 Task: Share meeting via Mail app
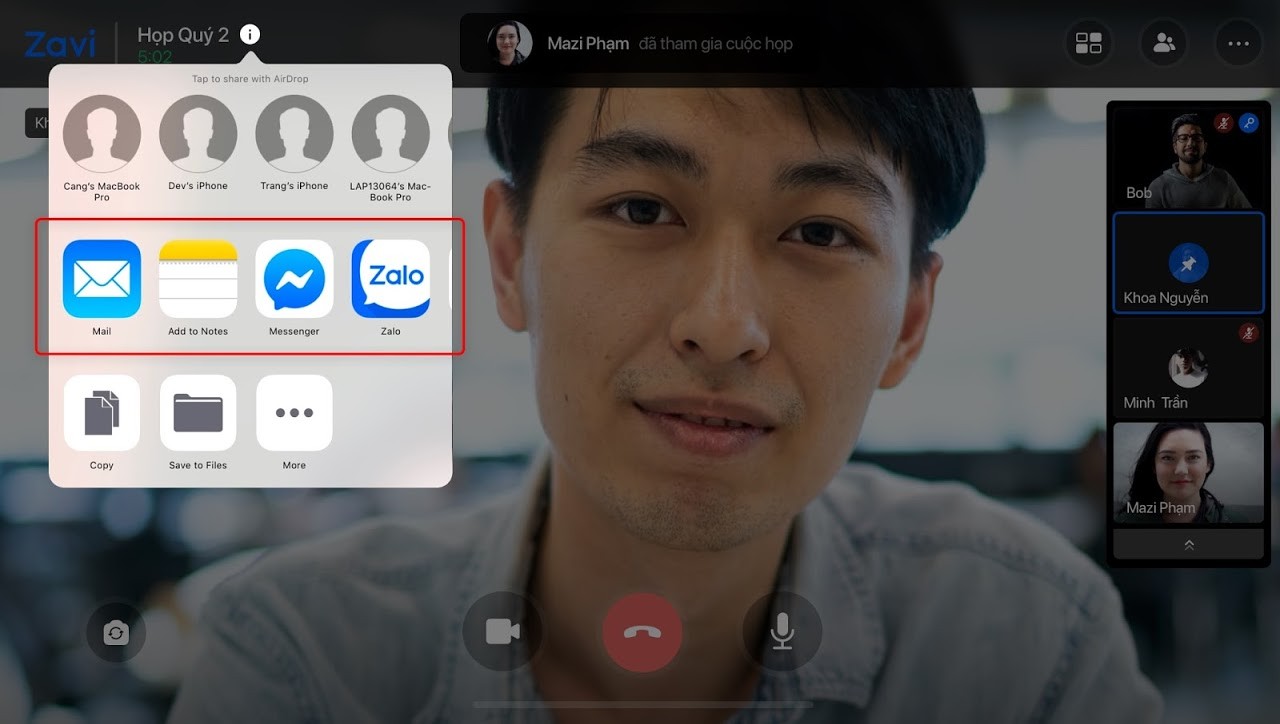point(101,279)
